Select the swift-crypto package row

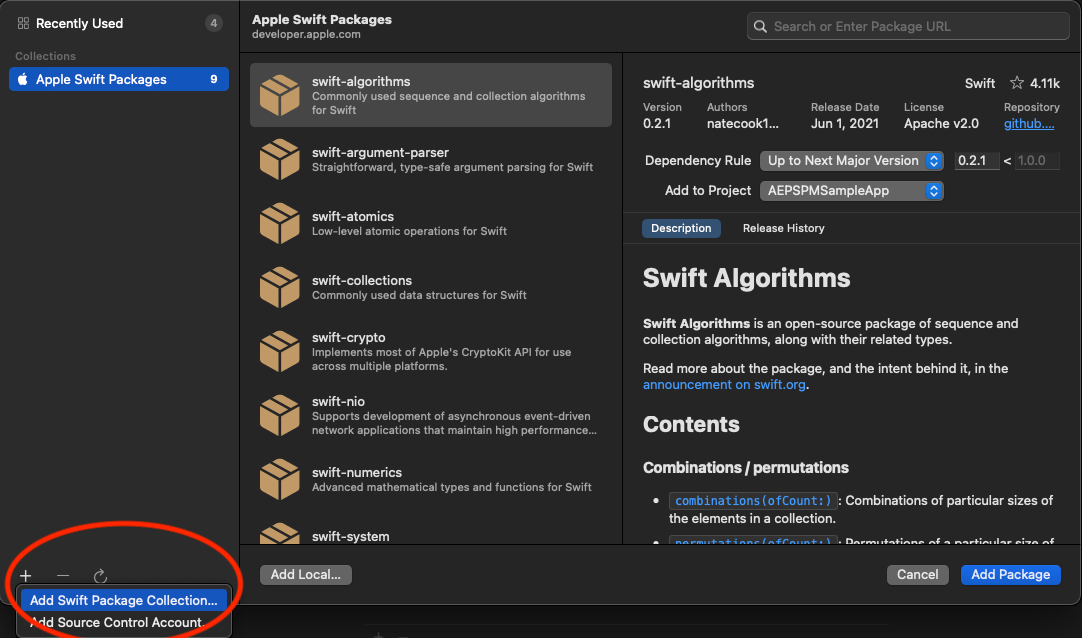click(x=431, y=351)
